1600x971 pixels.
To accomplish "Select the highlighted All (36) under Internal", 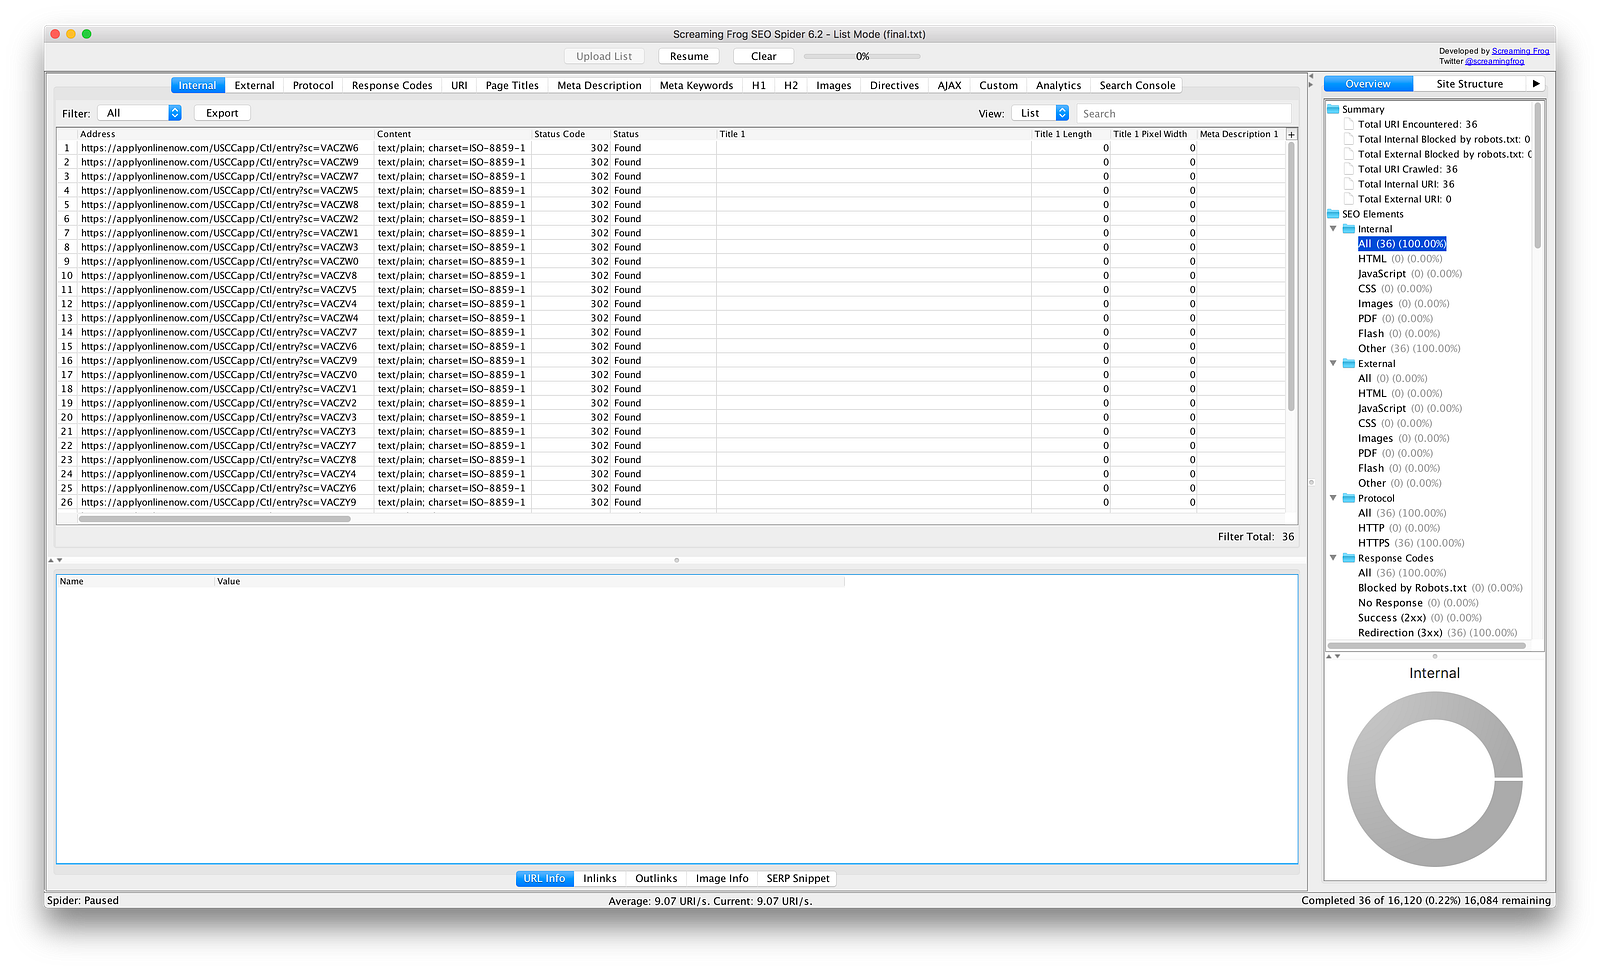I will pos(1402,244).
